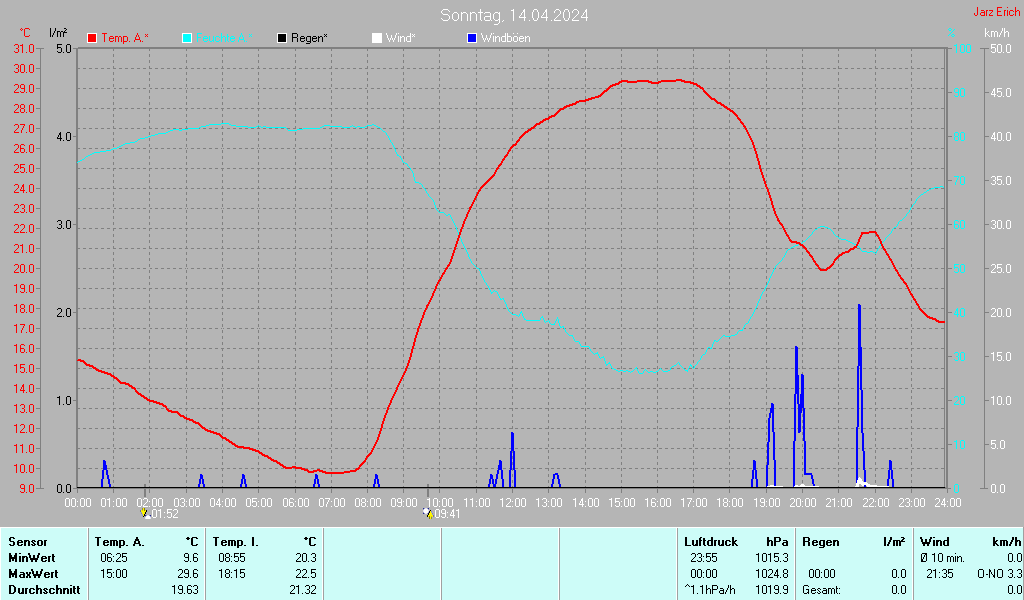The height and width of the screenshot is (600, 1024).
Task: Click the 'km/h' axis unit above 50.0
Action: [997, 33]
